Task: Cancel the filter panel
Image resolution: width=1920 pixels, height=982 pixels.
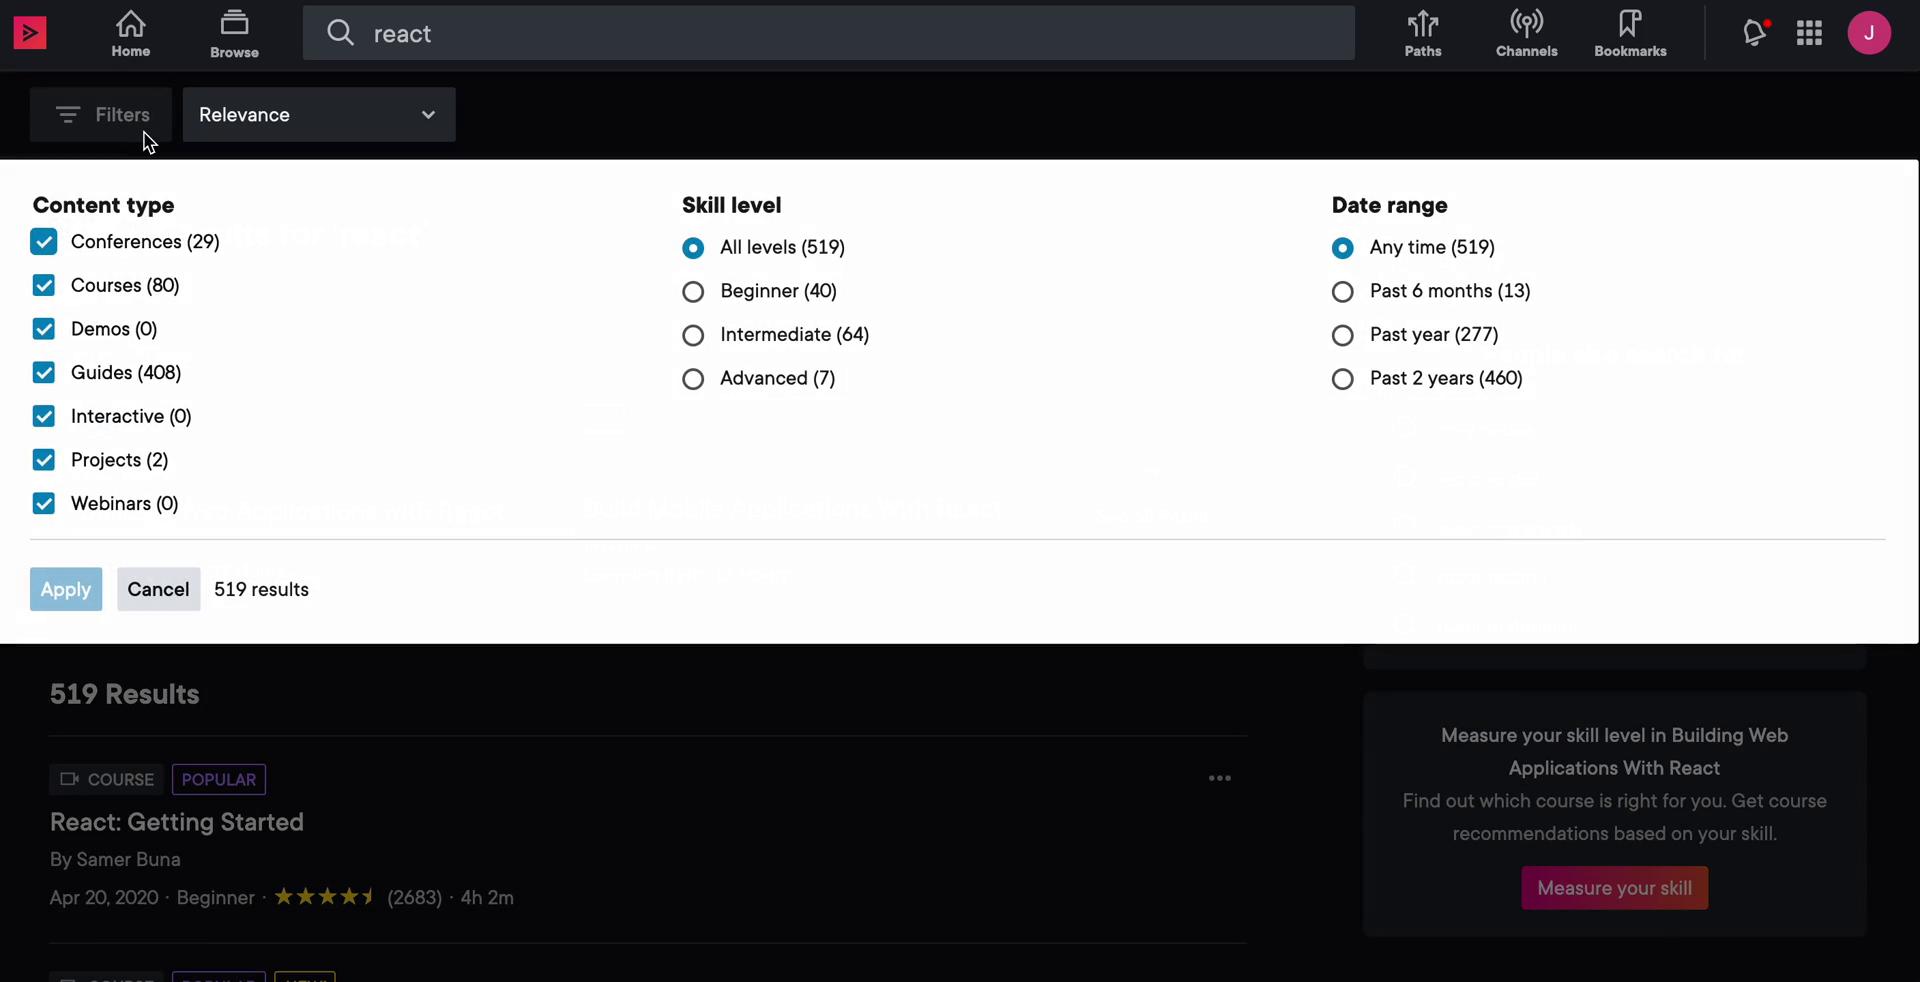Action: [x=158, y=590]
